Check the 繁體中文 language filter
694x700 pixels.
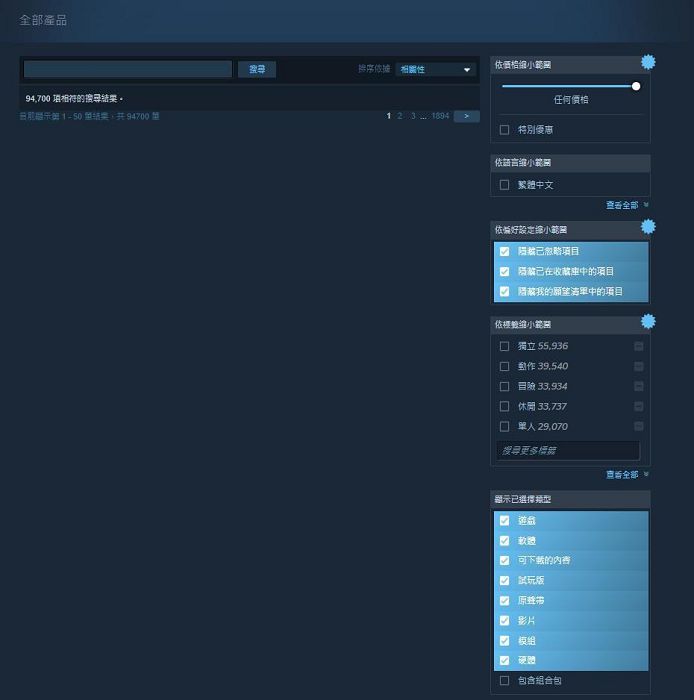(x=504, y=185)
